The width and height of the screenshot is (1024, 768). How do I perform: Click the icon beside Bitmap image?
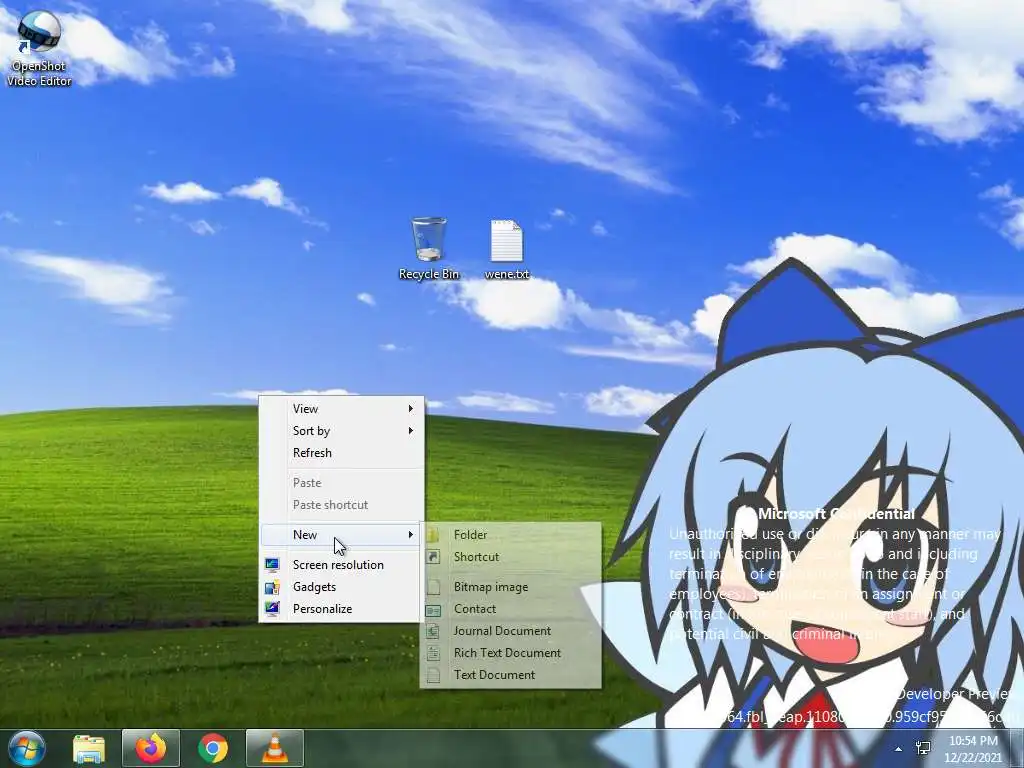[x=433, y=587]
